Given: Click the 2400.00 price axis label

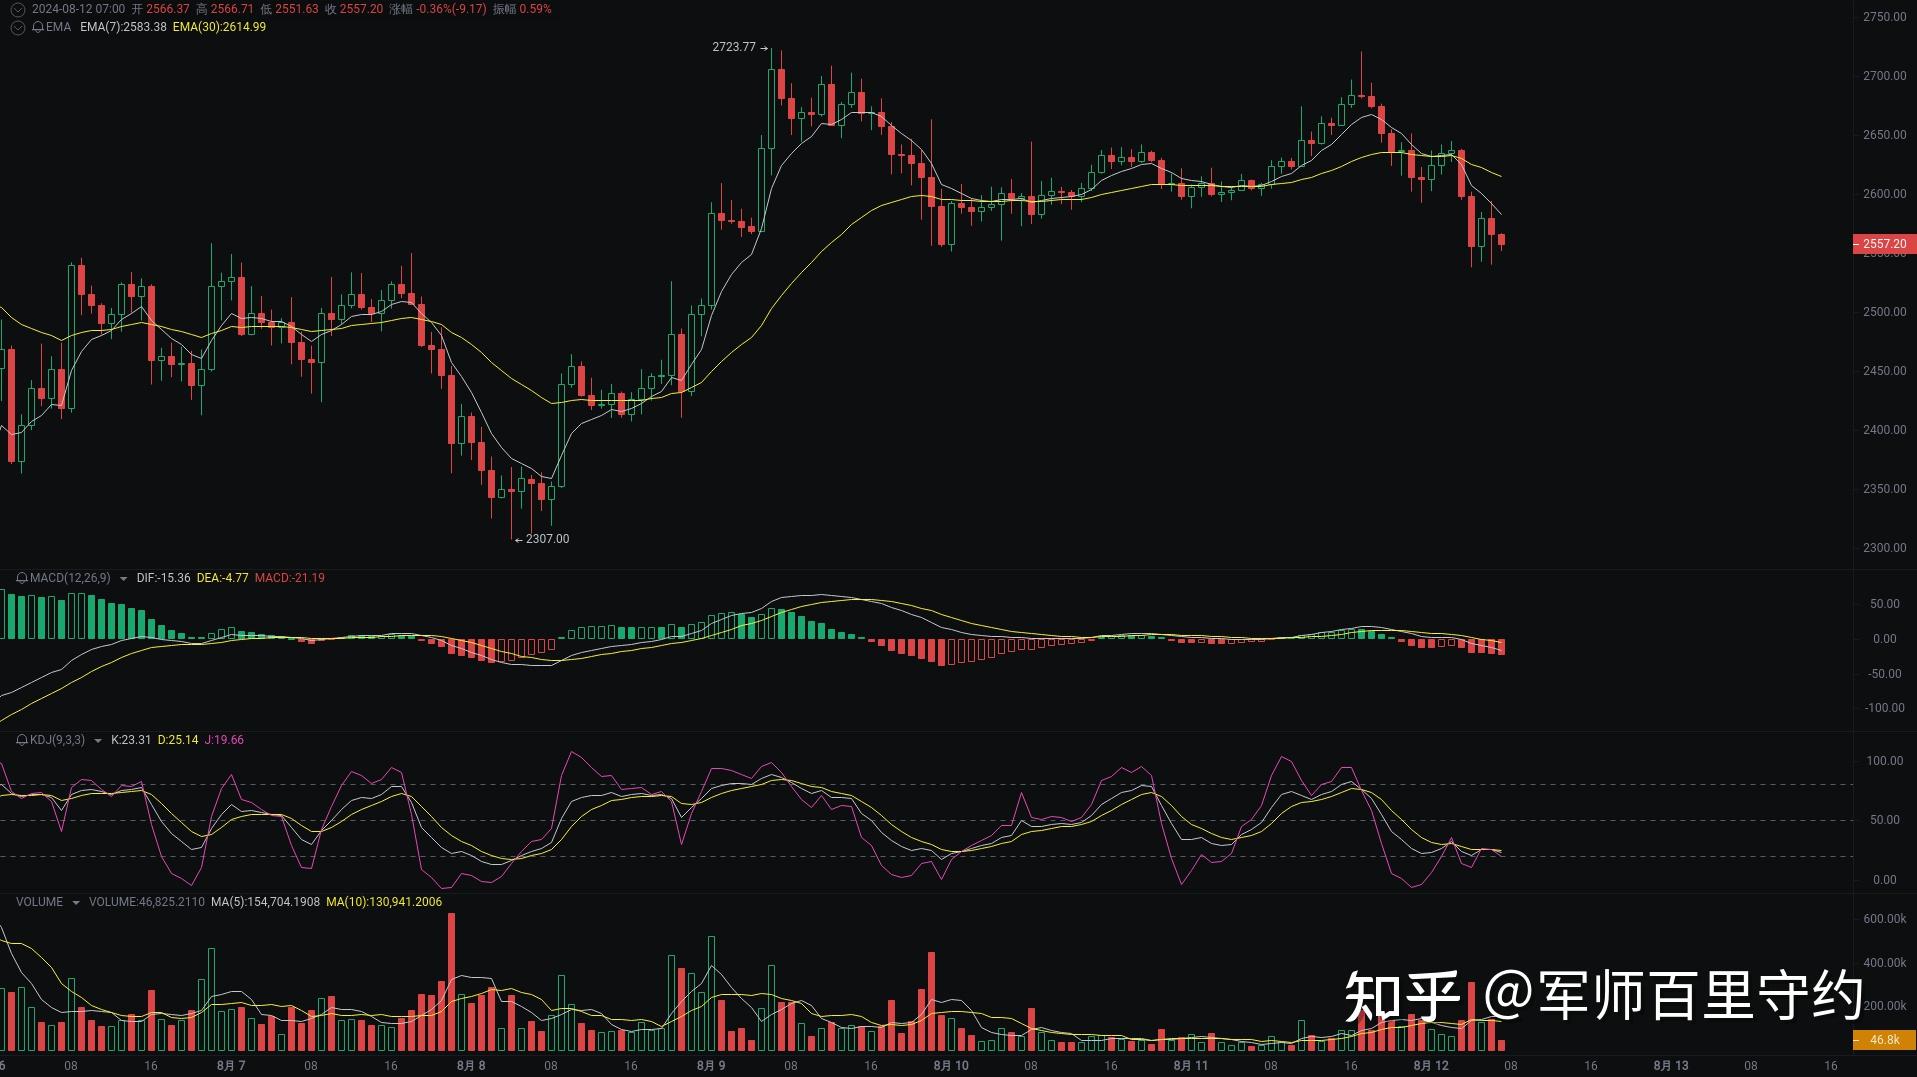Looking at the screenshot, I should [1884, 430].
